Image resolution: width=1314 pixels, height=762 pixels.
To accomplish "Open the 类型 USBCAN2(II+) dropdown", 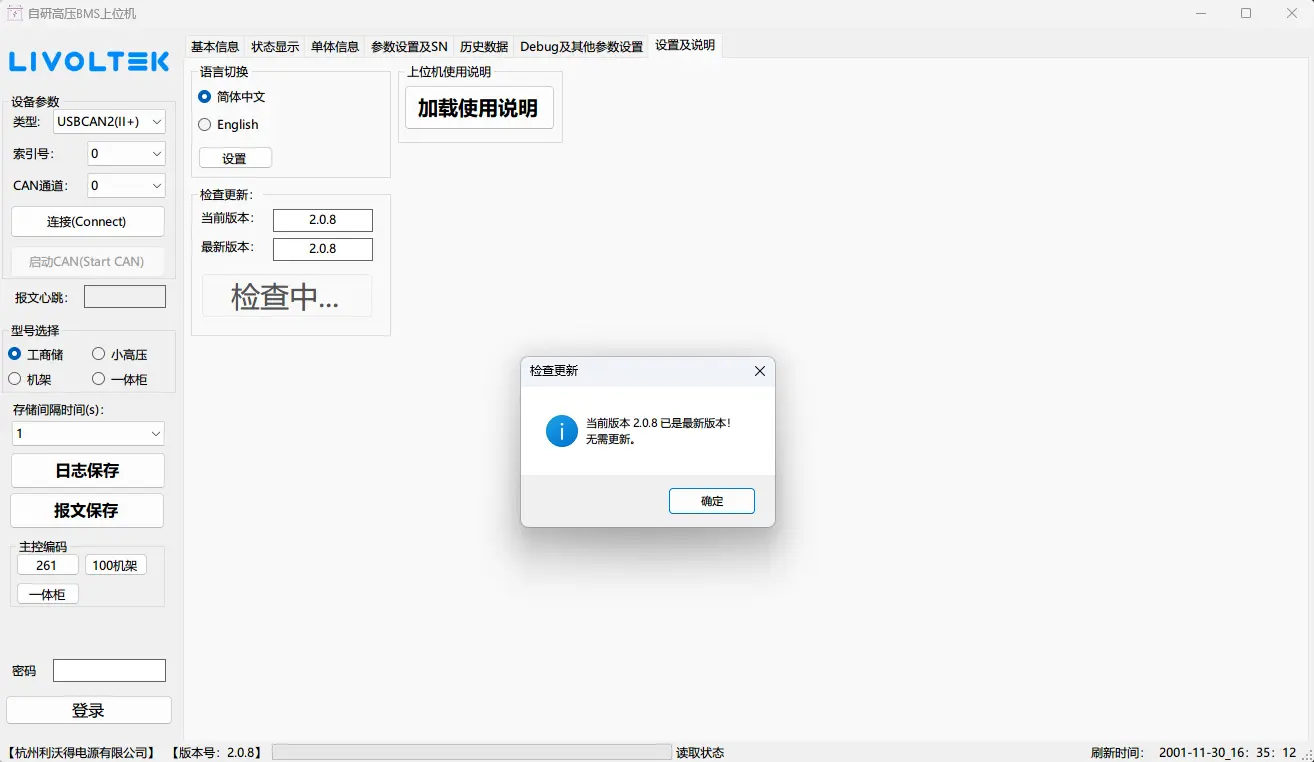I will pyautogui.click(x=109, y=122).
